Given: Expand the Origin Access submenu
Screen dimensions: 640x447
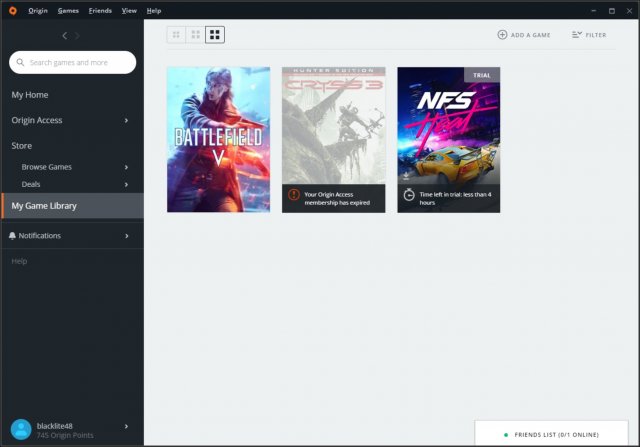Looking at the screenshot, I should coord(126,121).
